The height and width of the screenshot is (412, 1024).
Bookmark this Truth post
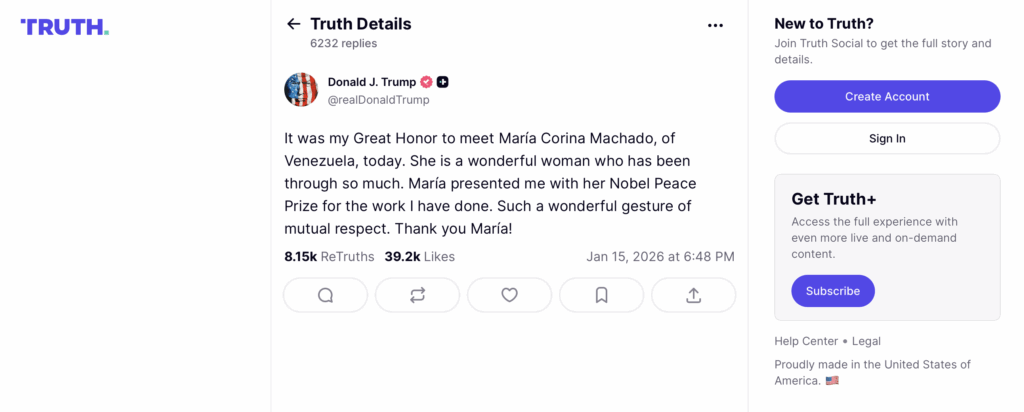(601, 295)
